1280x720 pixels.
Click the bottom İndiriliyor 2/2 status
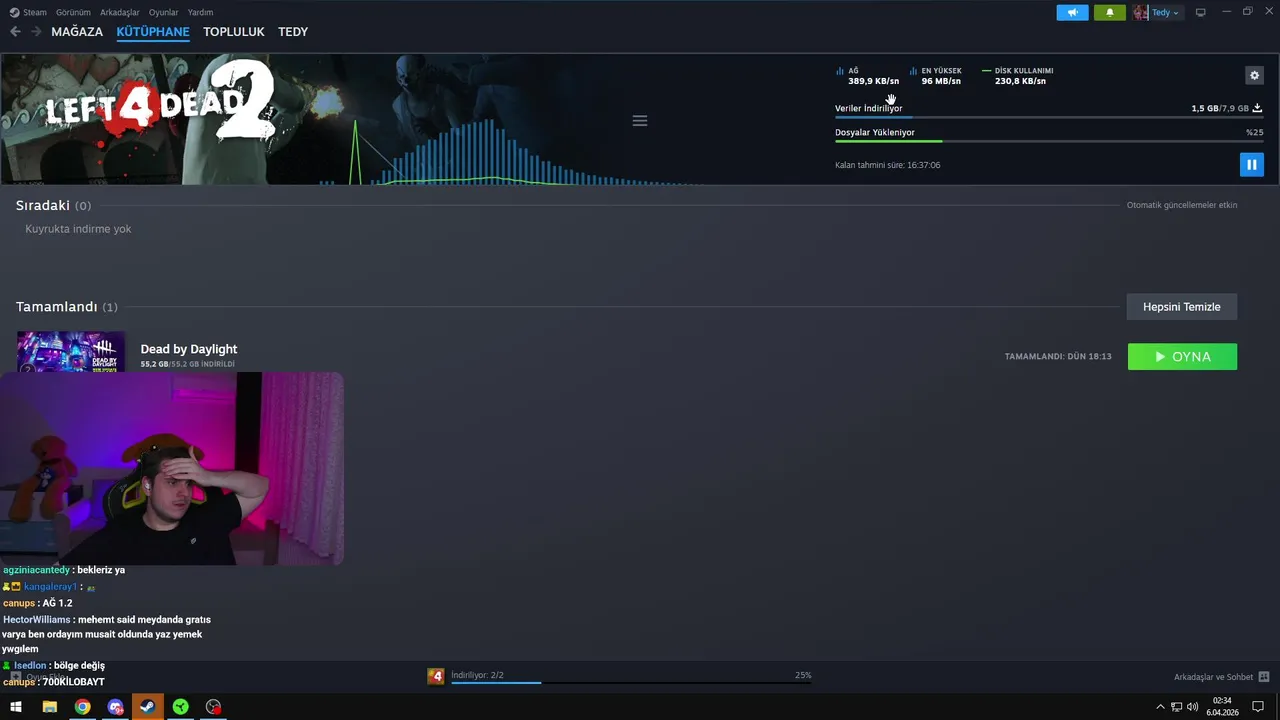point(477,675)
